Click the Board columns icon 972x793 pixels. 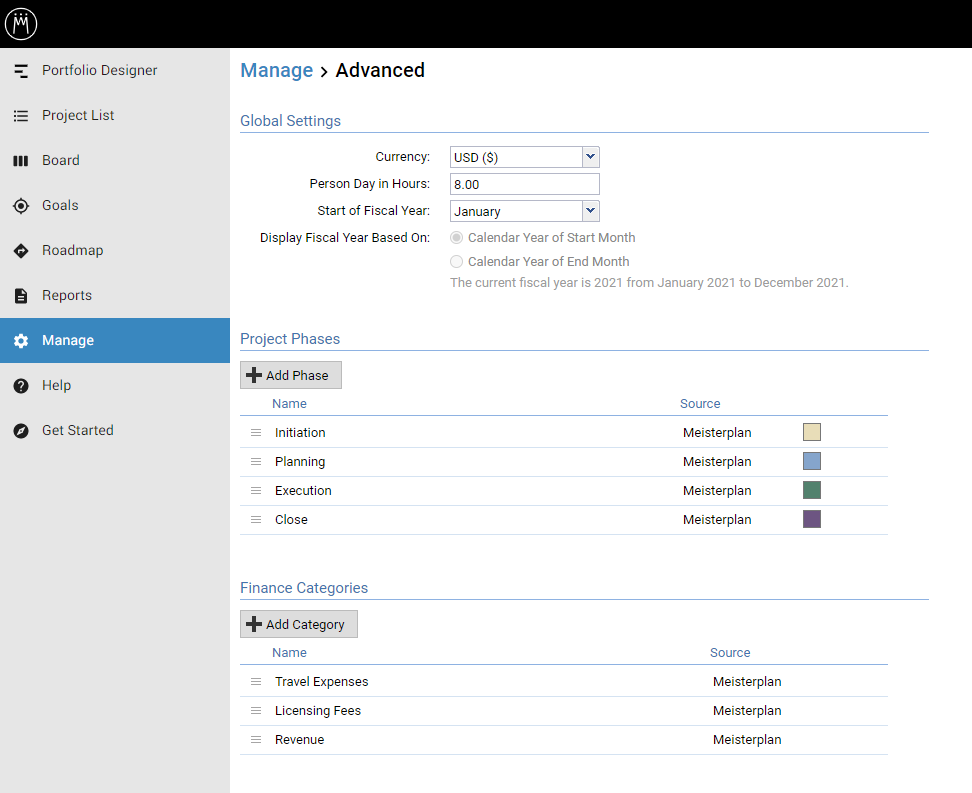tap(21, 161)
